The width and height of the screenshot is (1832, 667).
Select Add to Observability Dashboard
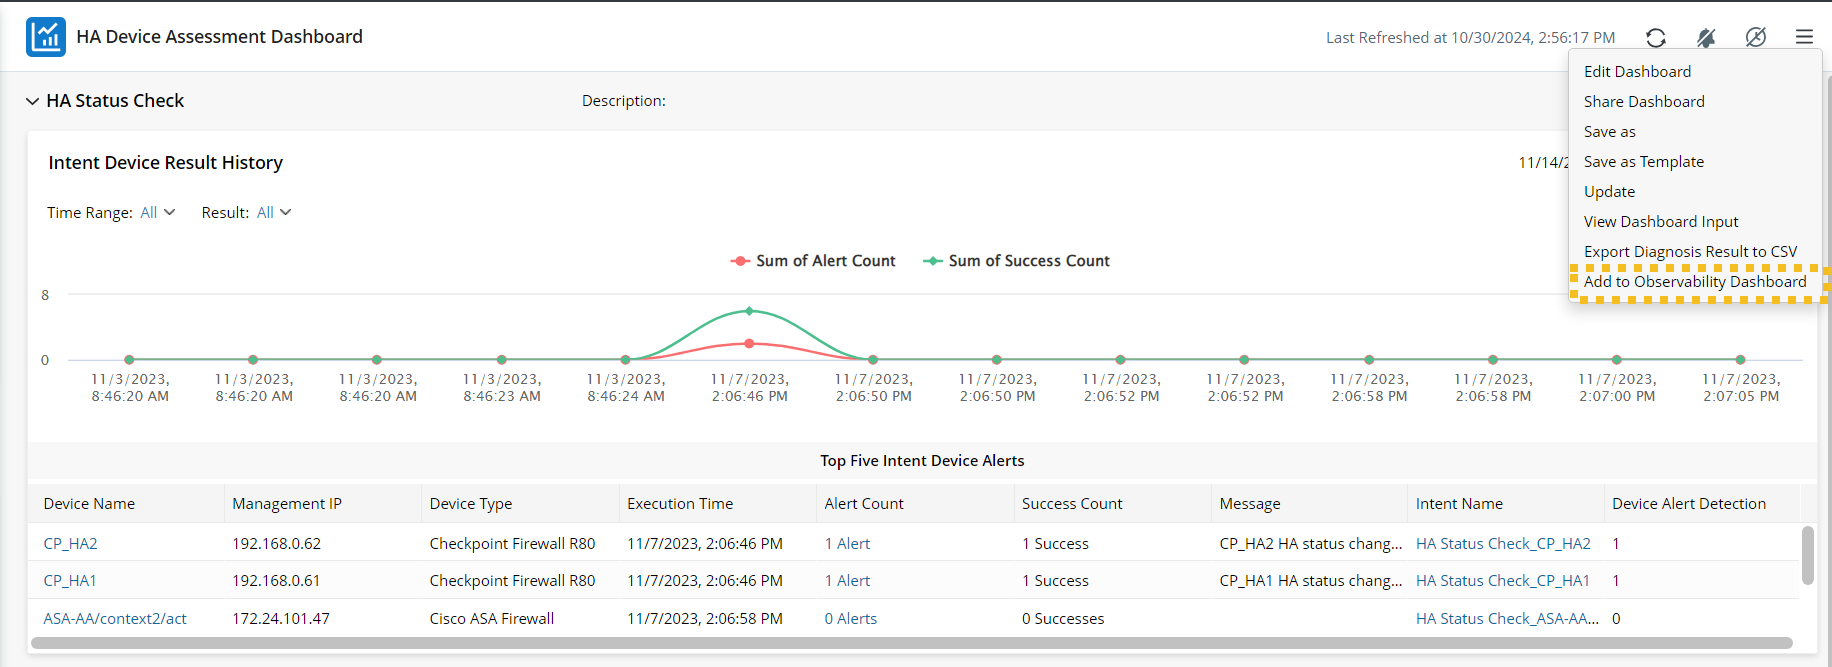(1695, 282)
